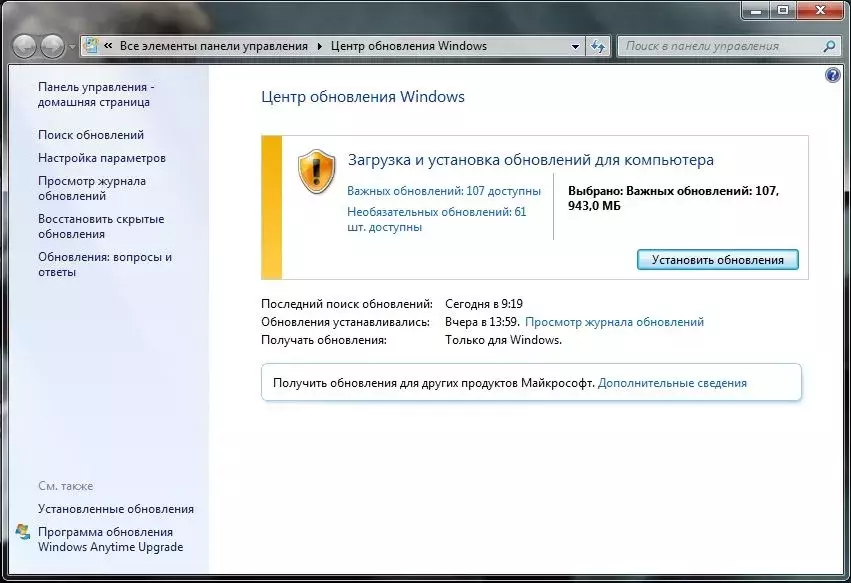Open 'Установленные обновления' under См. также
Screen dimensions: 851x583
click(x=116, y=509)
